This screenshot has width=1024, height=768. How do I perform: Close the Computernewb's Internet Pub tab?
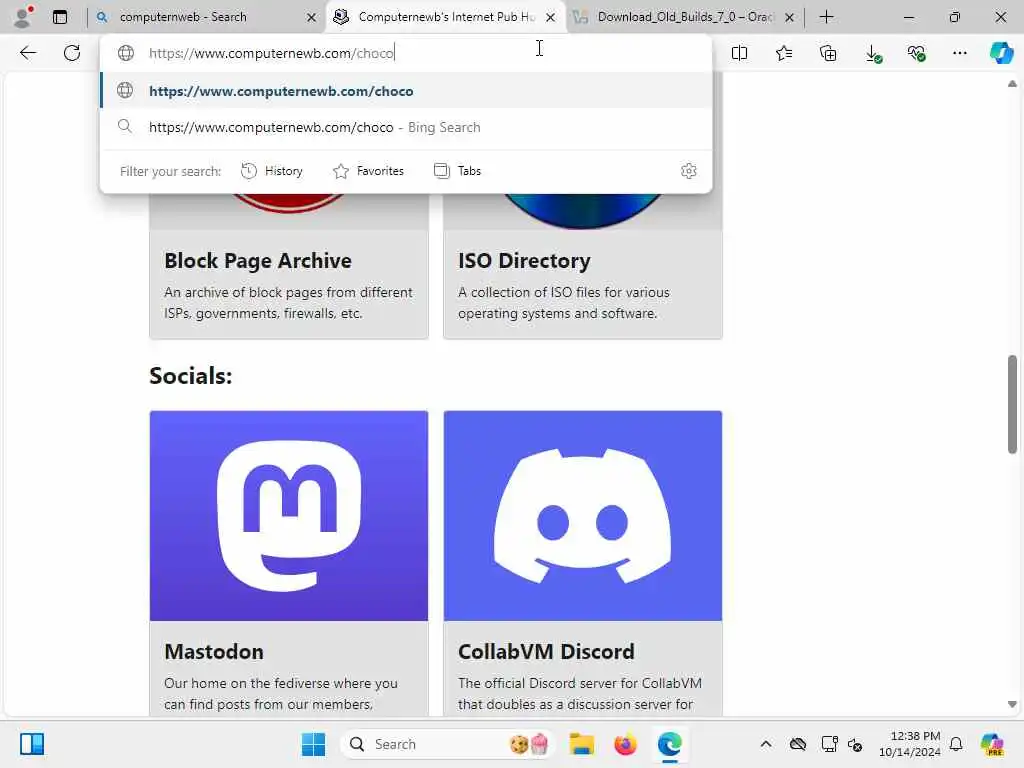(x=551, y=18)
